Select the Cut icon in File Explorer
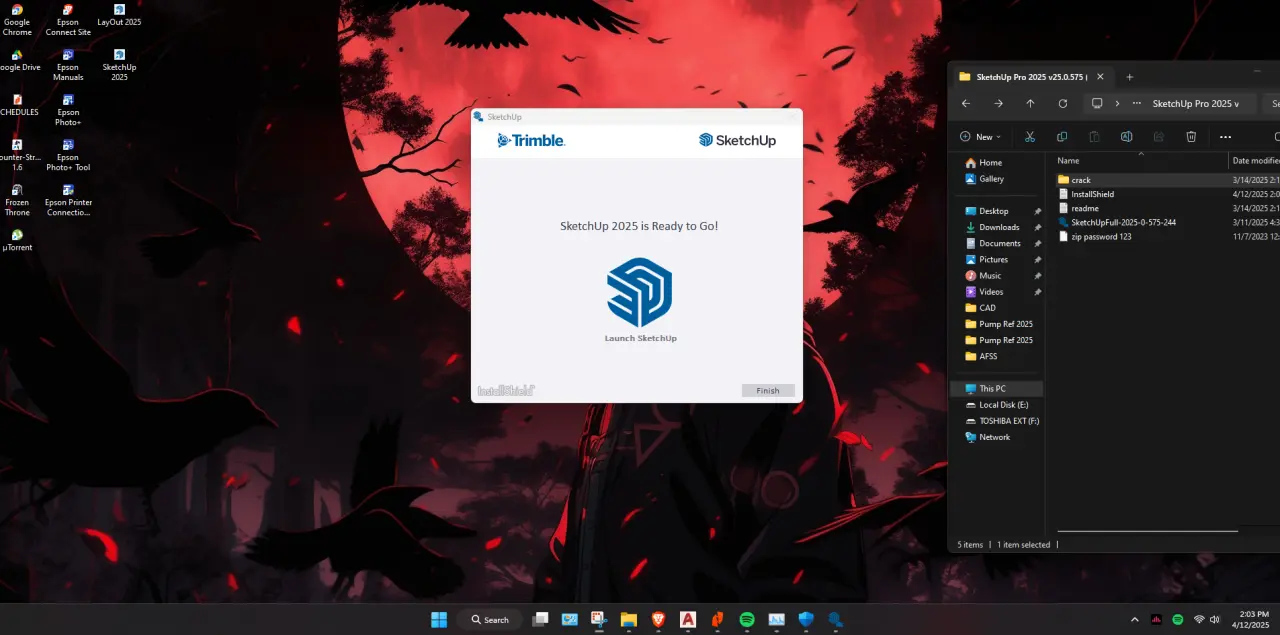This screenshot has width=1280, height=635. tap(1030, 137)
